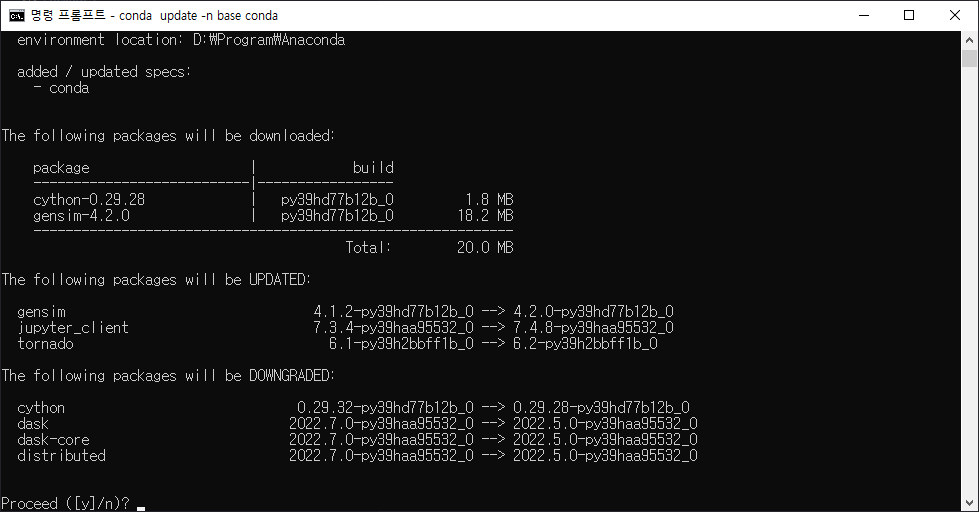The height and width of the screenshot is (512, 979).
Task: Click gensim's old version '4.1.2-py39hd77b12b_0'
Action: (393, 312)
